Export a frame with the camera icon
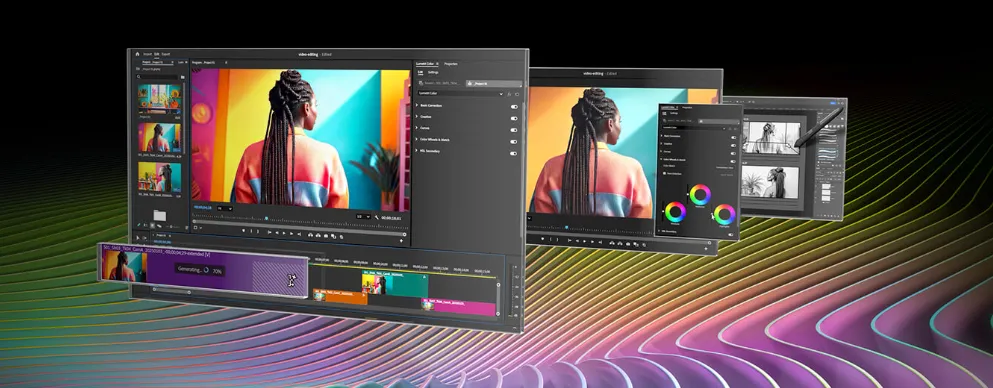 point(326,236)
